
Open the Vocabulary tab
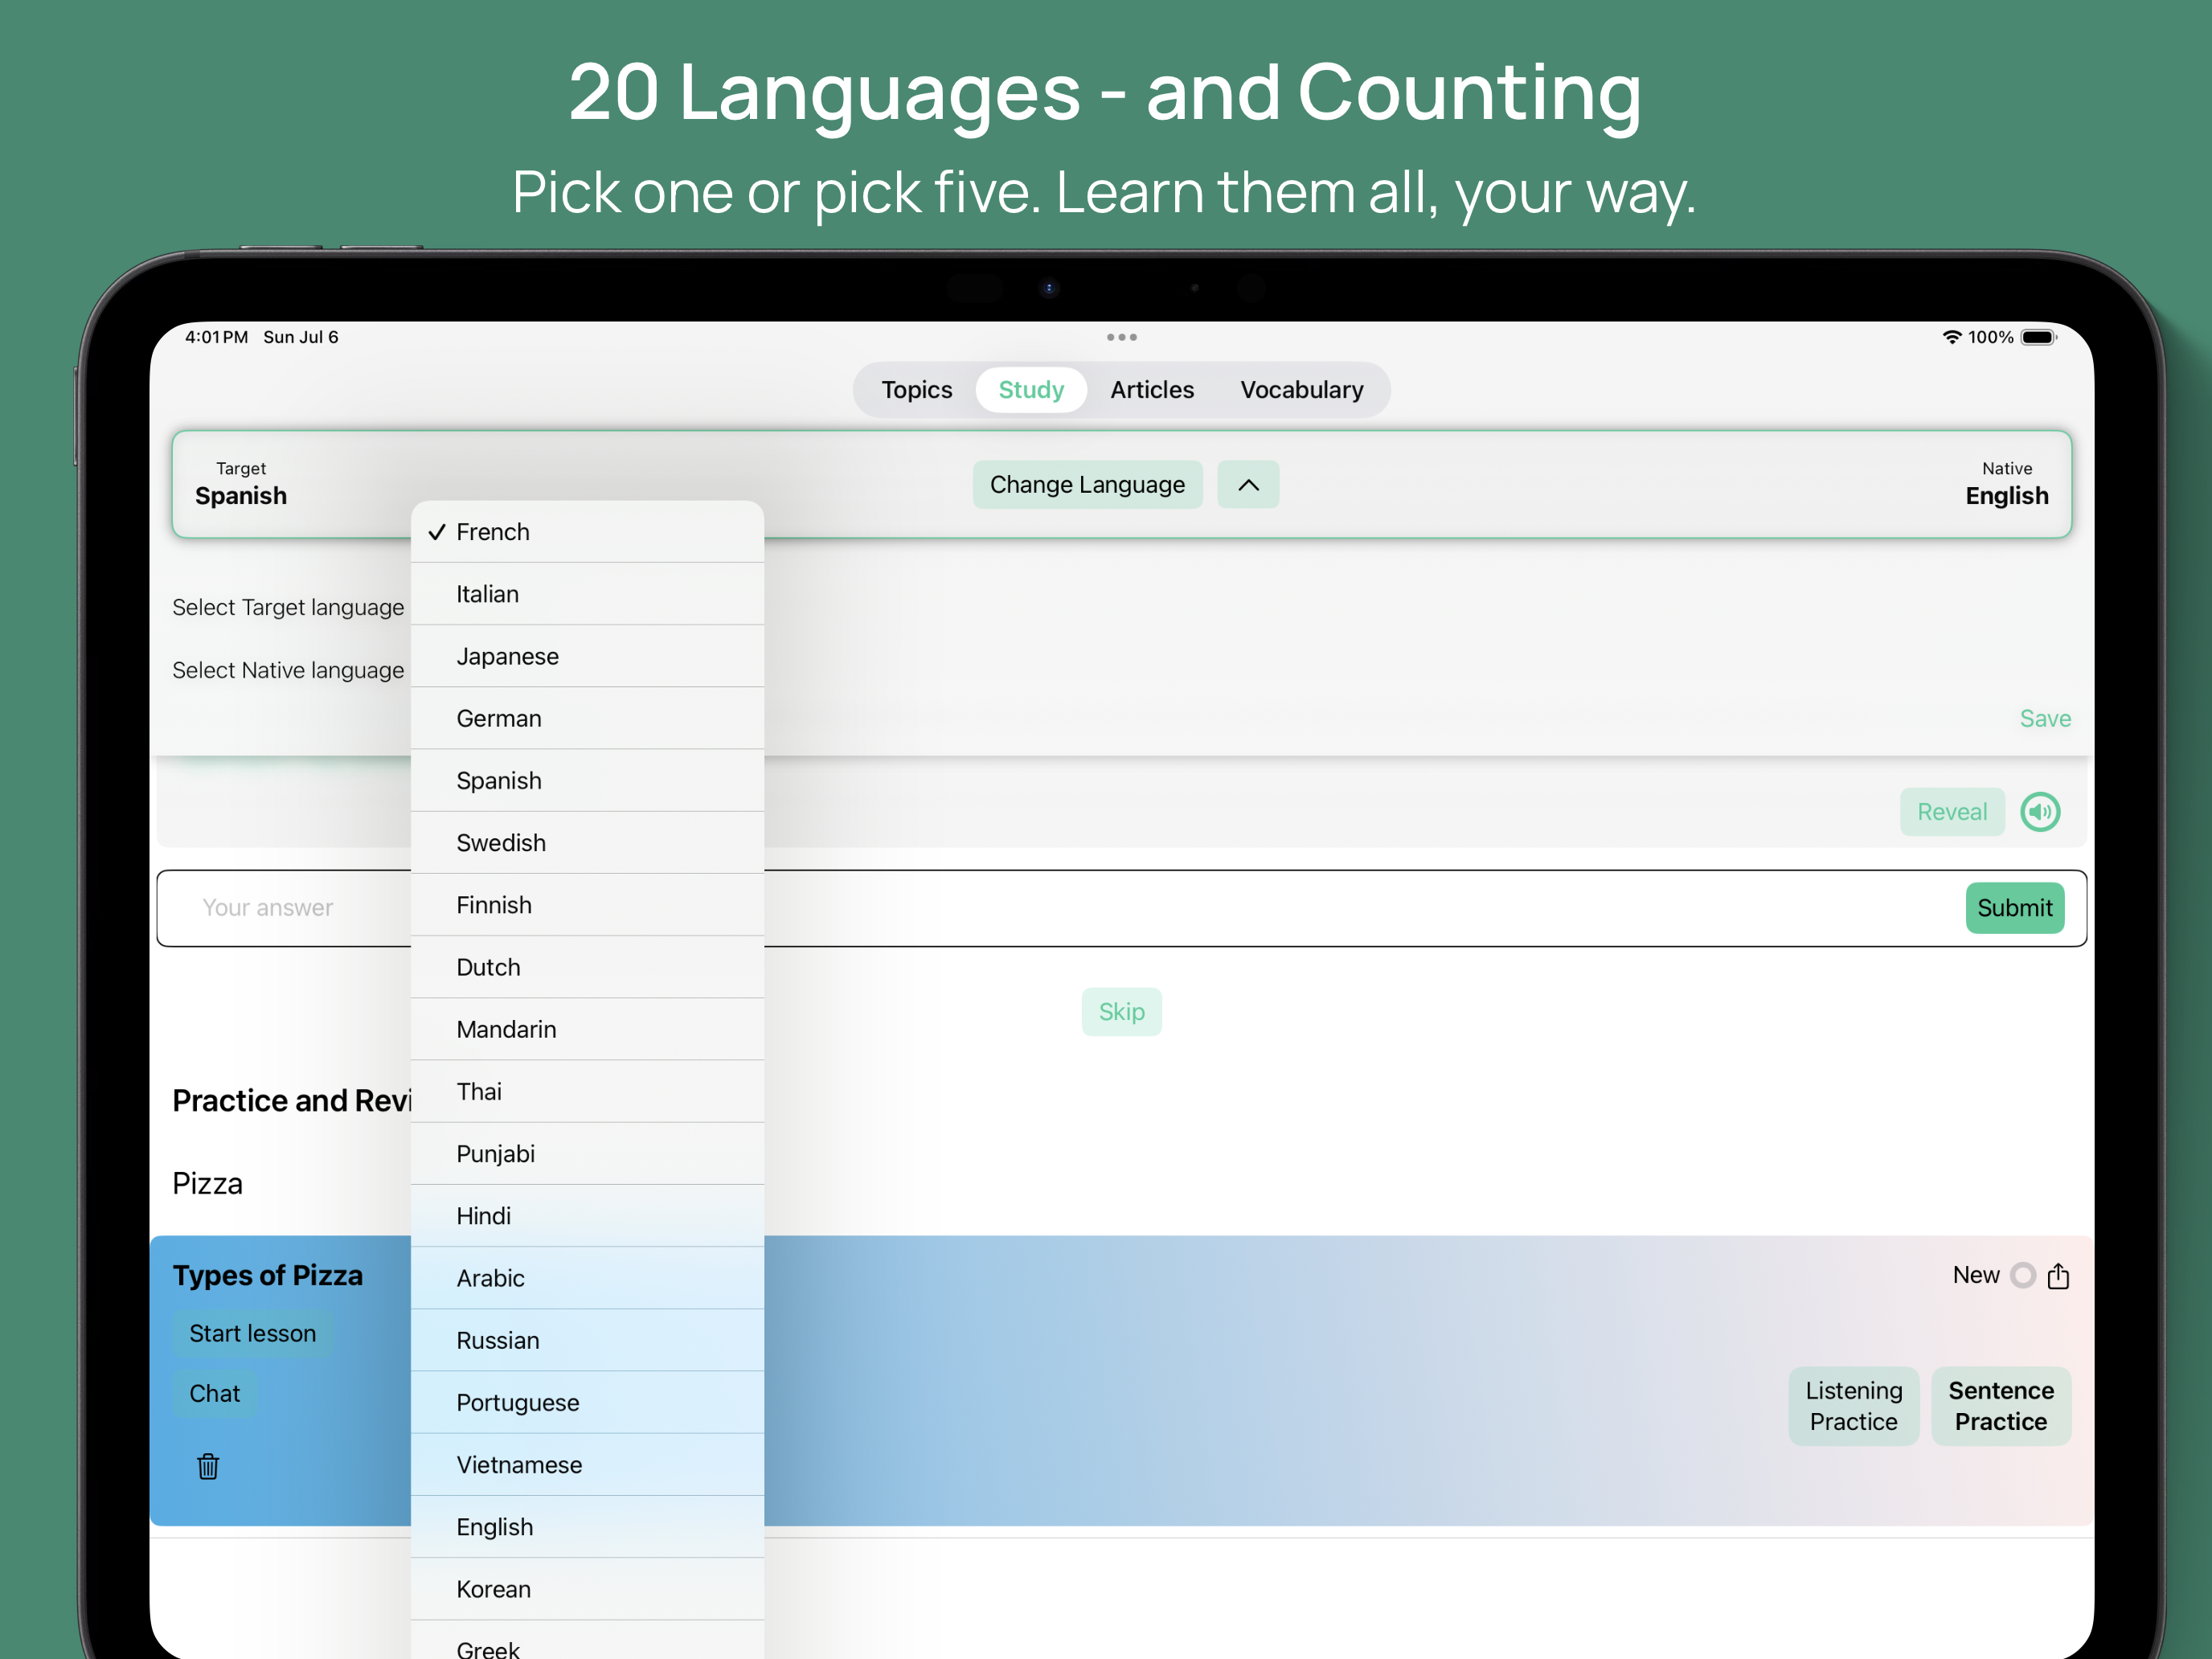[1301, 390]
